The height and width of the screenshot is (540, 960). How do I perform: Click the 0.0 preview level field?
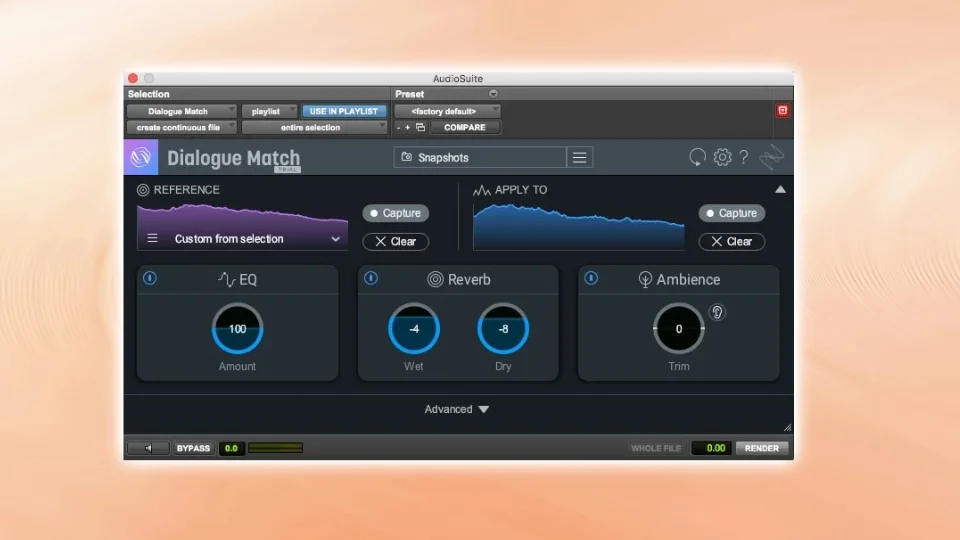[x=231, y=448]
